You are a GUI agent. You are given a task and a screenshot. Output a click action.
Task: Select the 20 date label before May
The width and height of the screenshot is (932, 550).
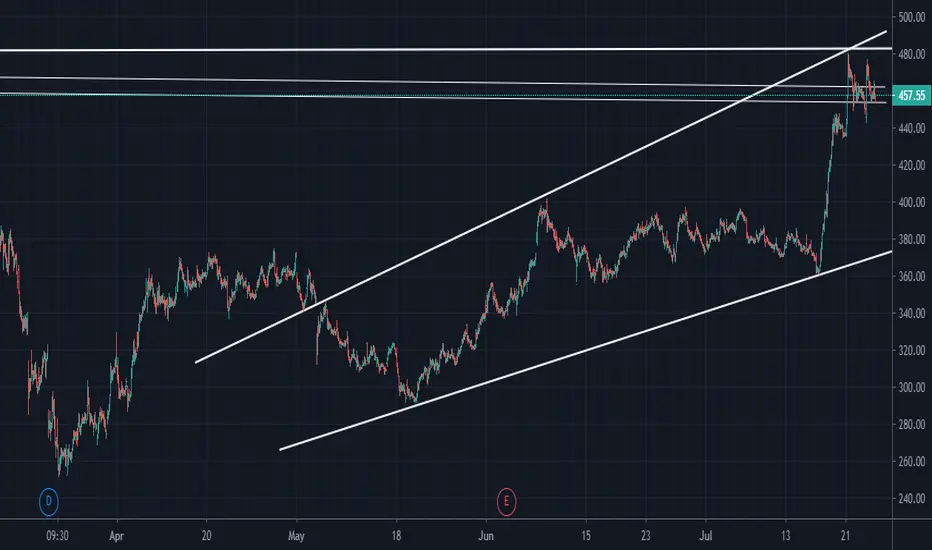pos(206,536)
